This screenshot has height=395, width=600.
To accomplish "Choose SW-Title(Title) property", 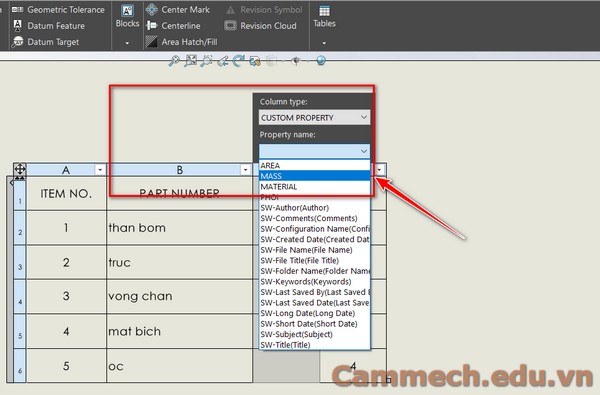I will point(315,345).
